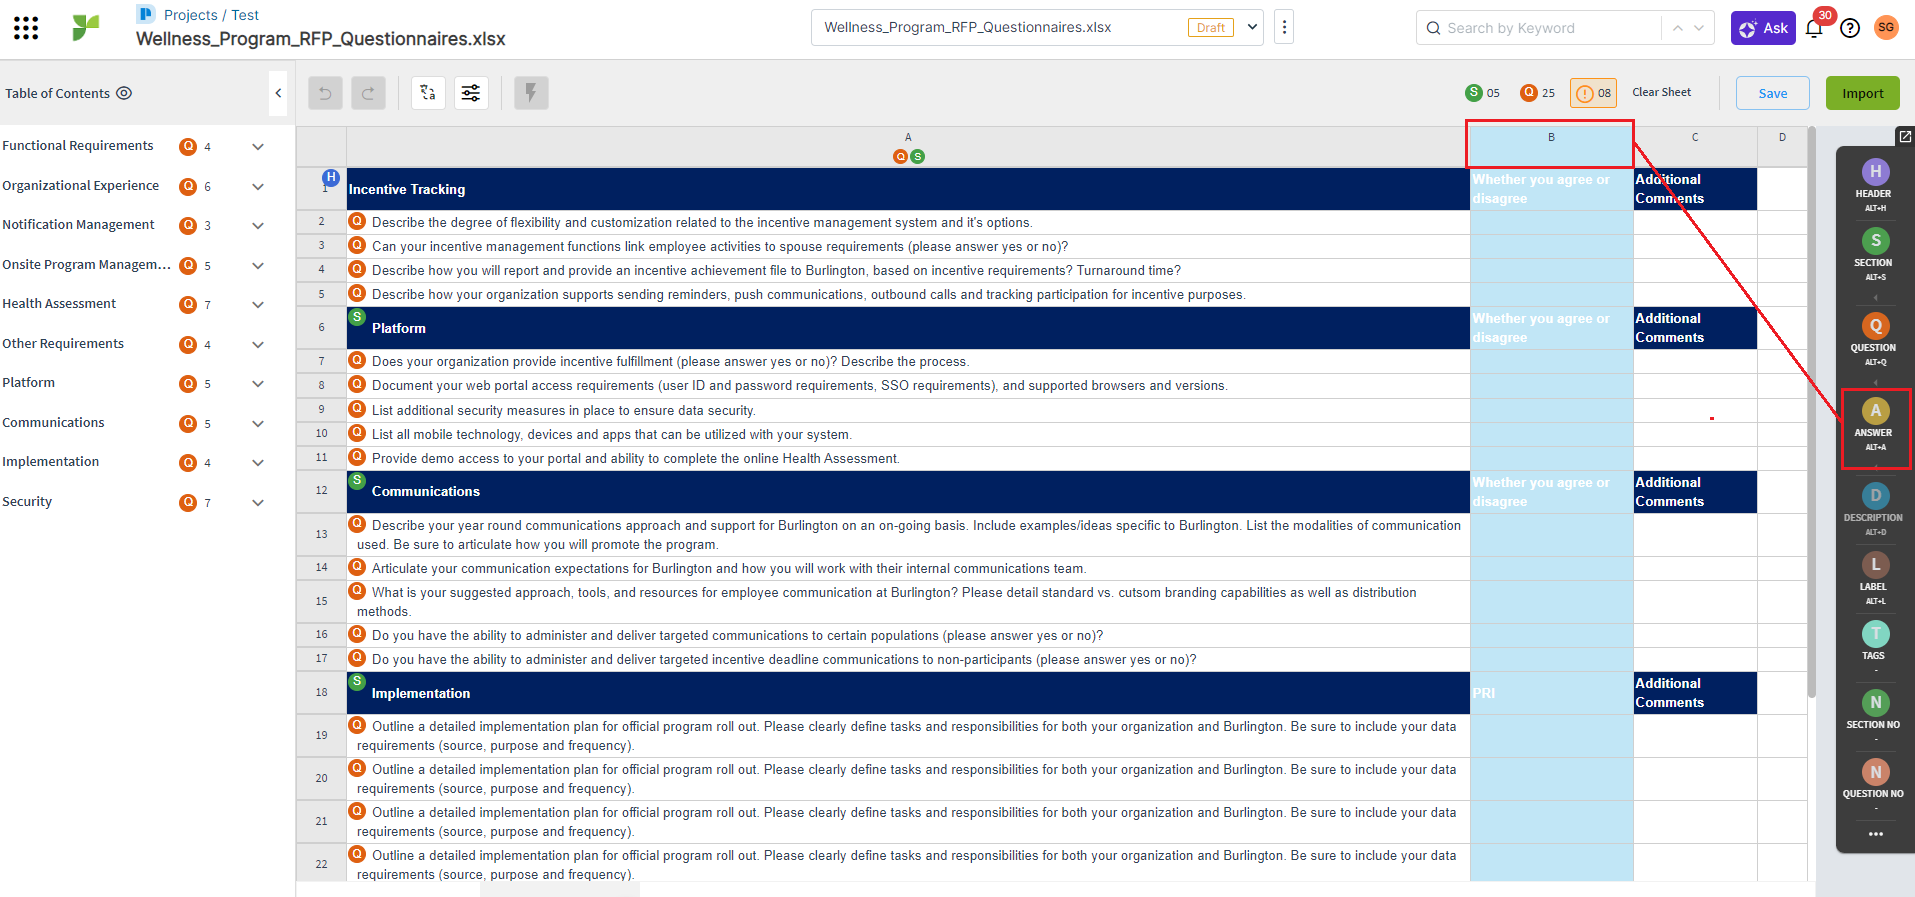Open the help question mark icon
The image size is (1915, 897).
pos(1850,28)
